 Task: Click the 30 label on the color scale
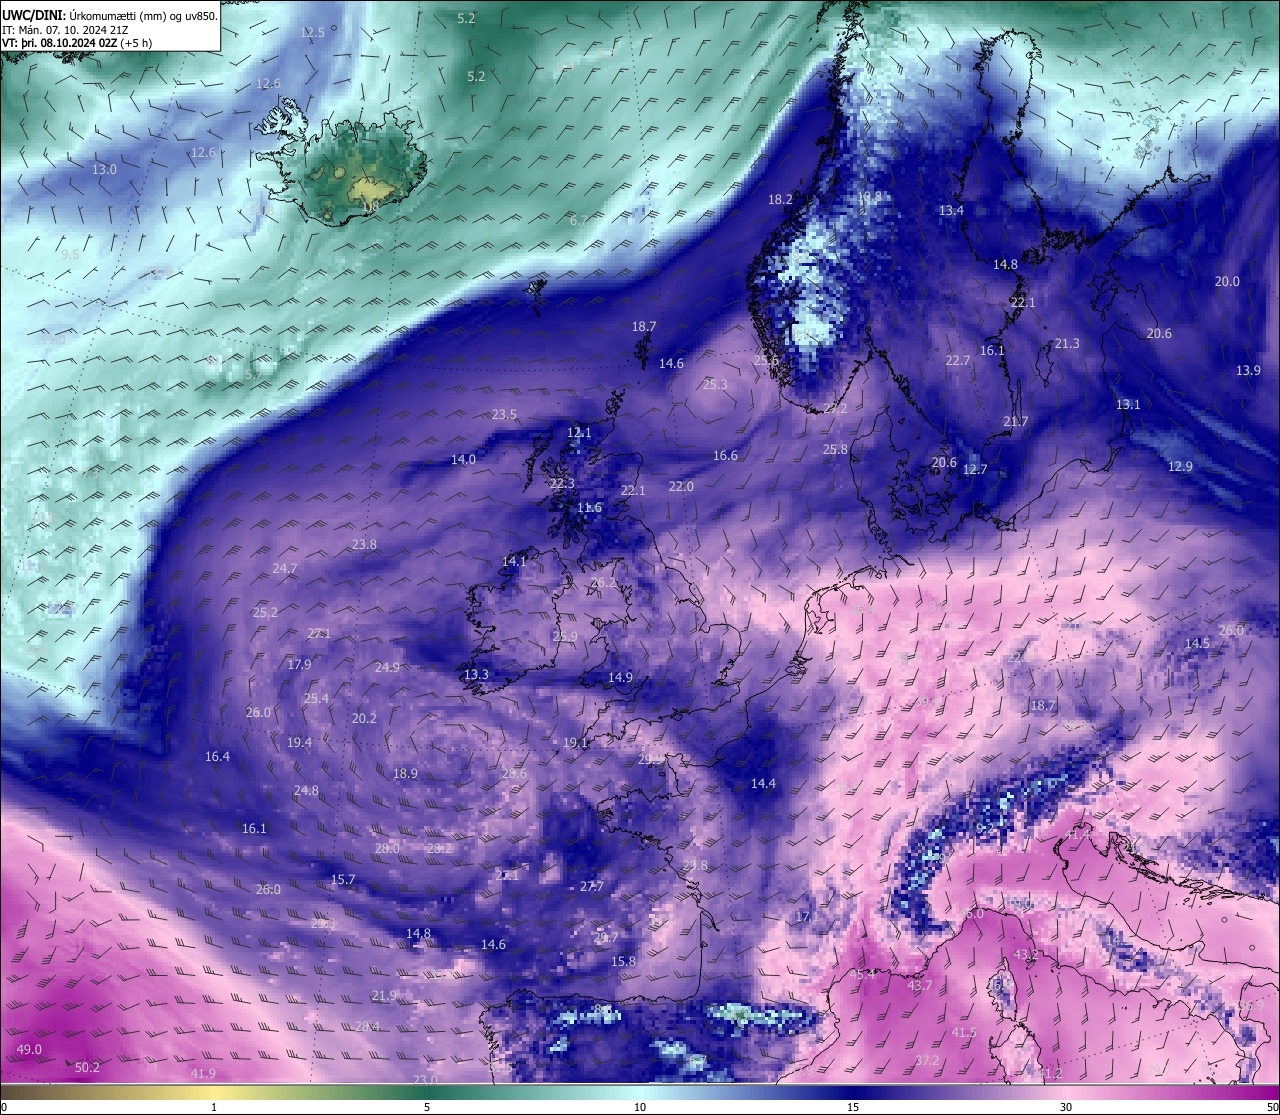(x=1066, y=1106)
